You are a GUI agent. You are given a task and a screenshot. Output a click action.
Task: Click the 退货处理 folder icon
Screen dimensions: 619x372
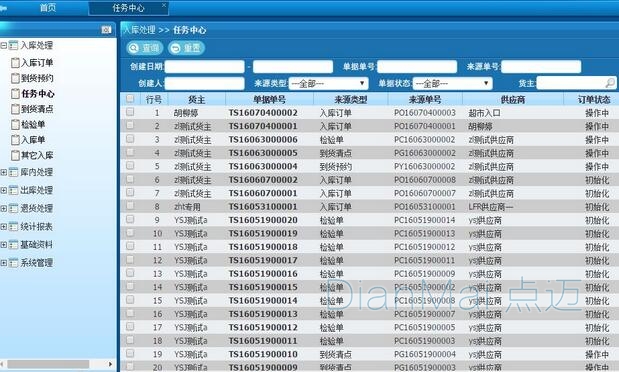coord(13,209)
